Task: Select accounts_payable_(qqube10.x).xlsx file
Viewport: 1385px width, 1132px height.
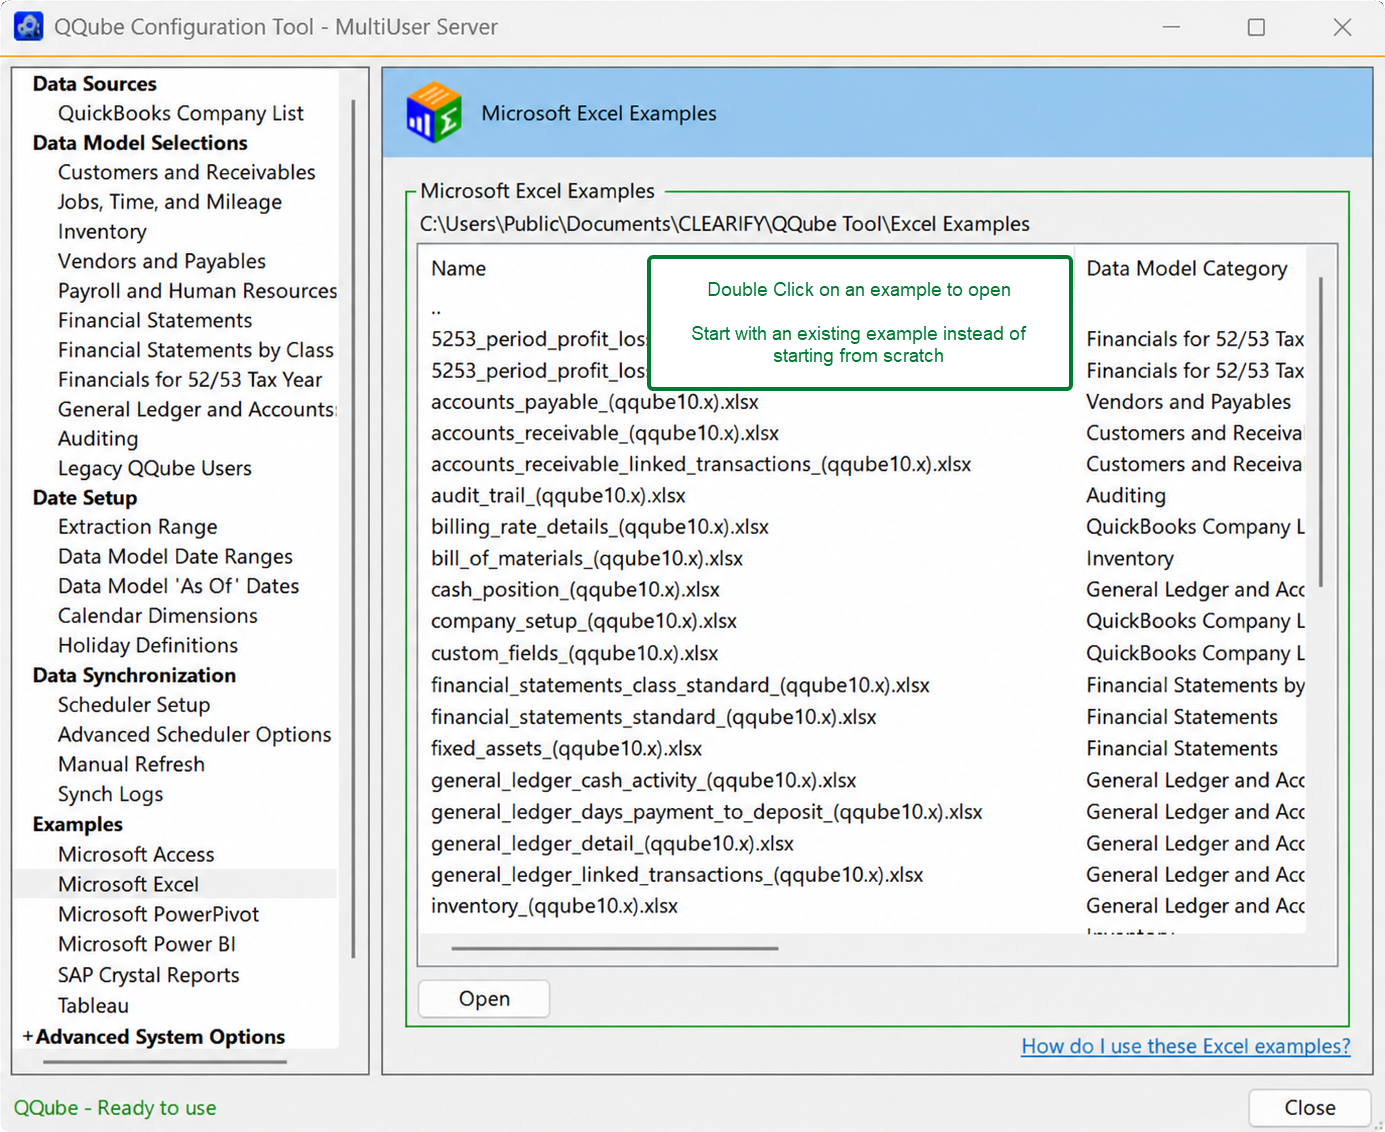Action: [595, 402]
